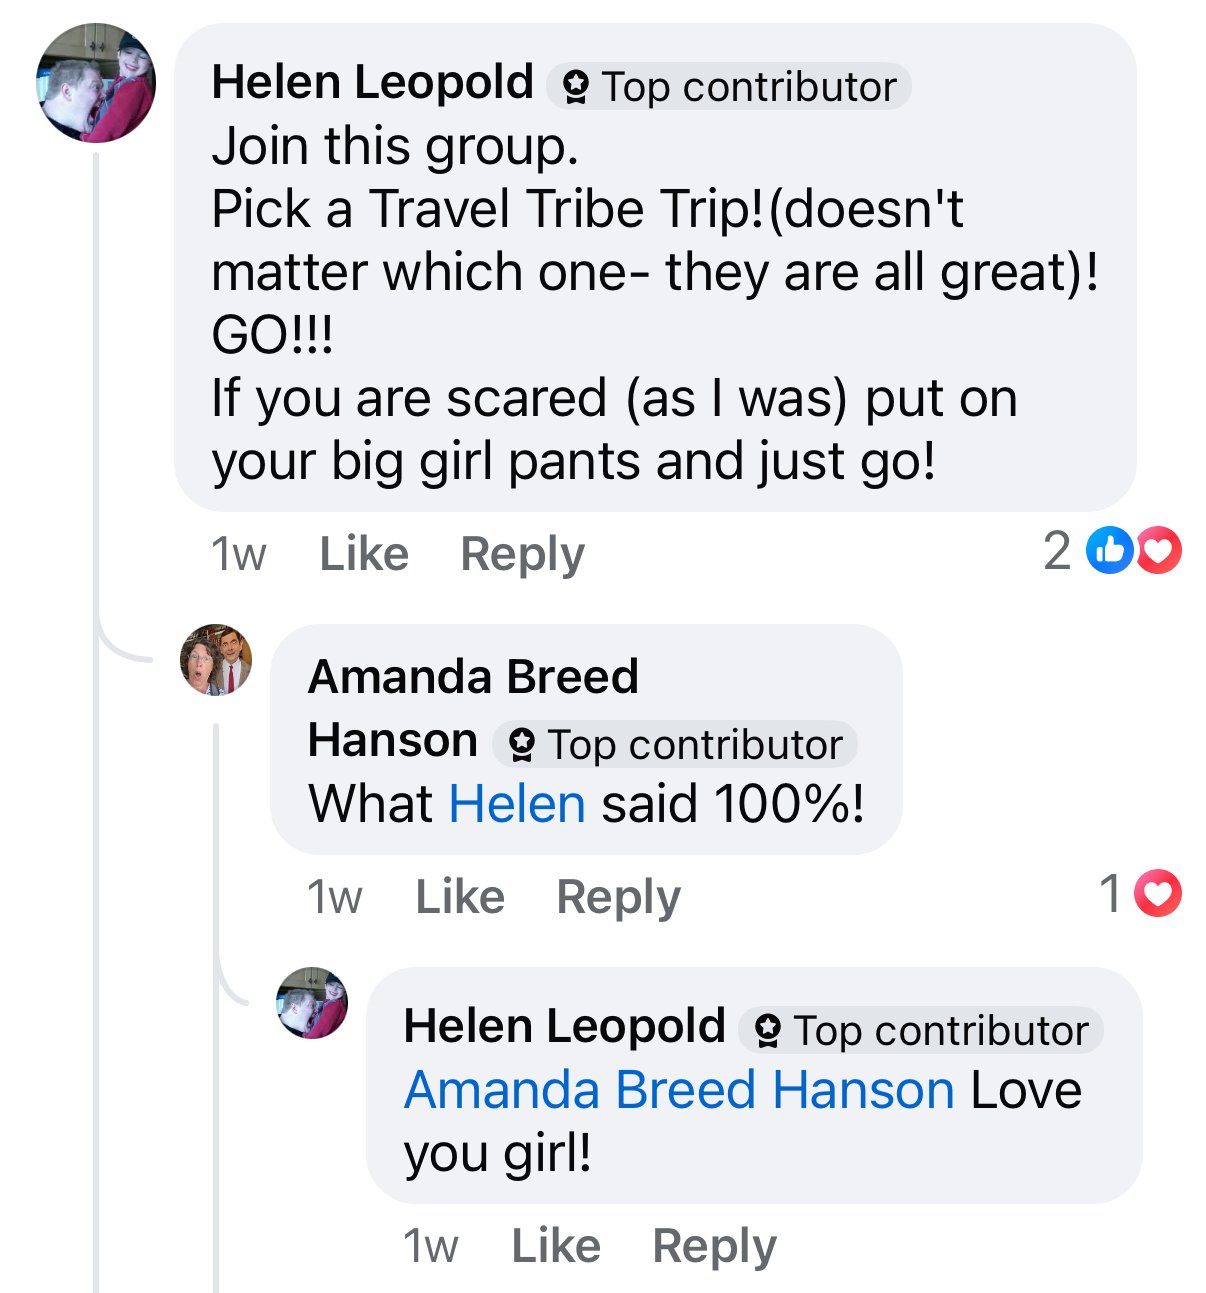1206x1293 pixels.
Task: Click Amanda's Top contributor badge
Action: [x=676, y=745]
